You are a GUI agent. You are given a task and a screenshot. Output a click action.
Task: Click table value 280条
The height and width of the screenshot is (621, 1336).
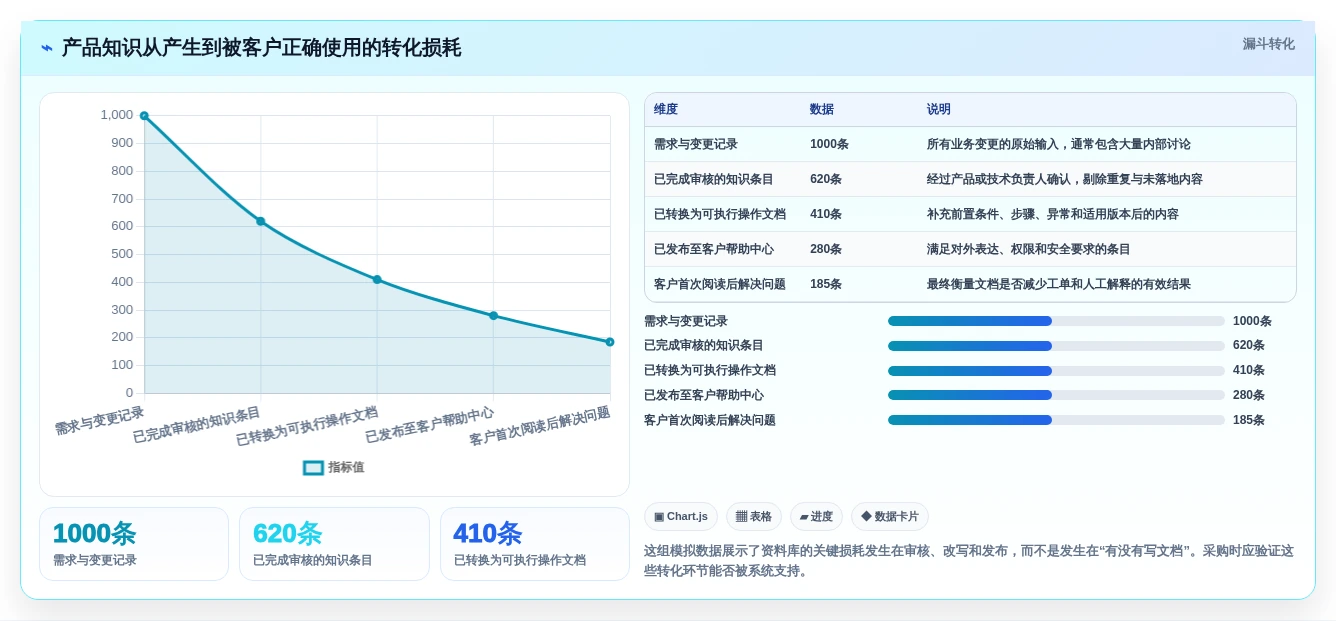(x=826, y=249)
